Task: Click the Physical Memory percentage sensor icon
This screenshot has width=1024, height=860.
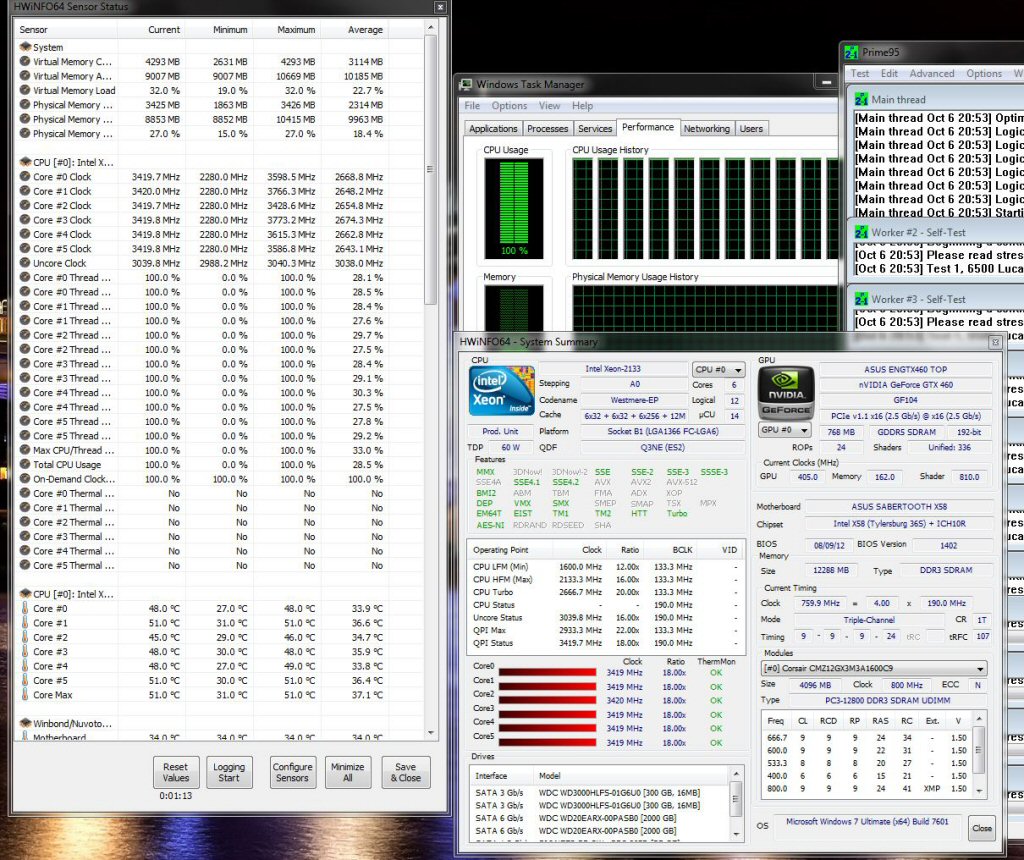Action: (x=25, y=133)
